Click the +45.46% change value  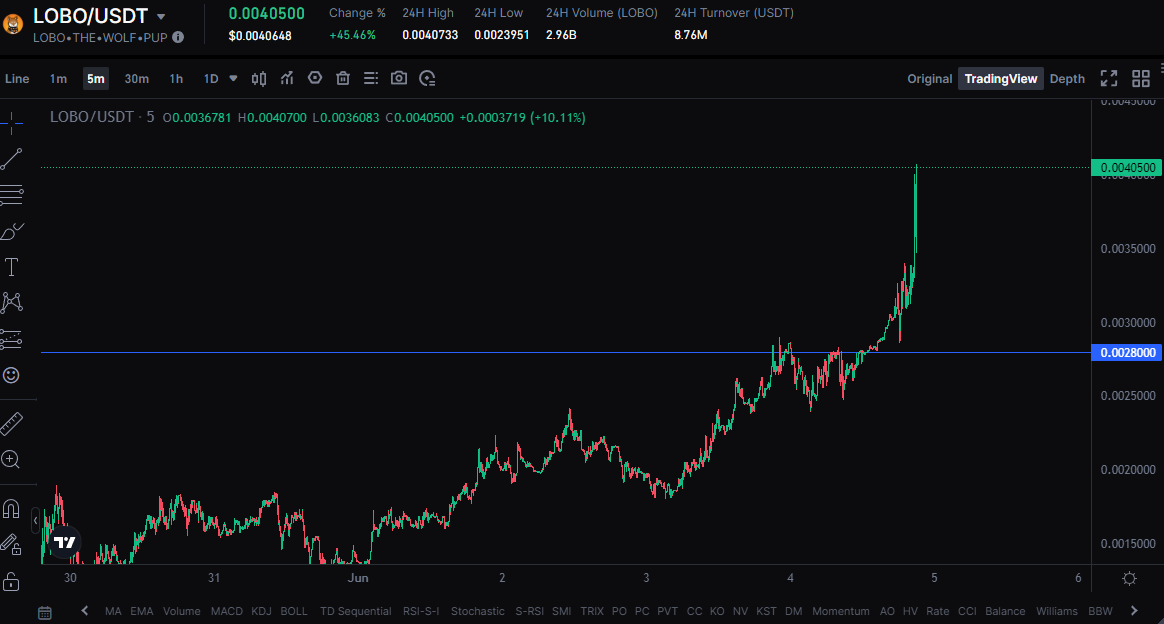[353, 35]
